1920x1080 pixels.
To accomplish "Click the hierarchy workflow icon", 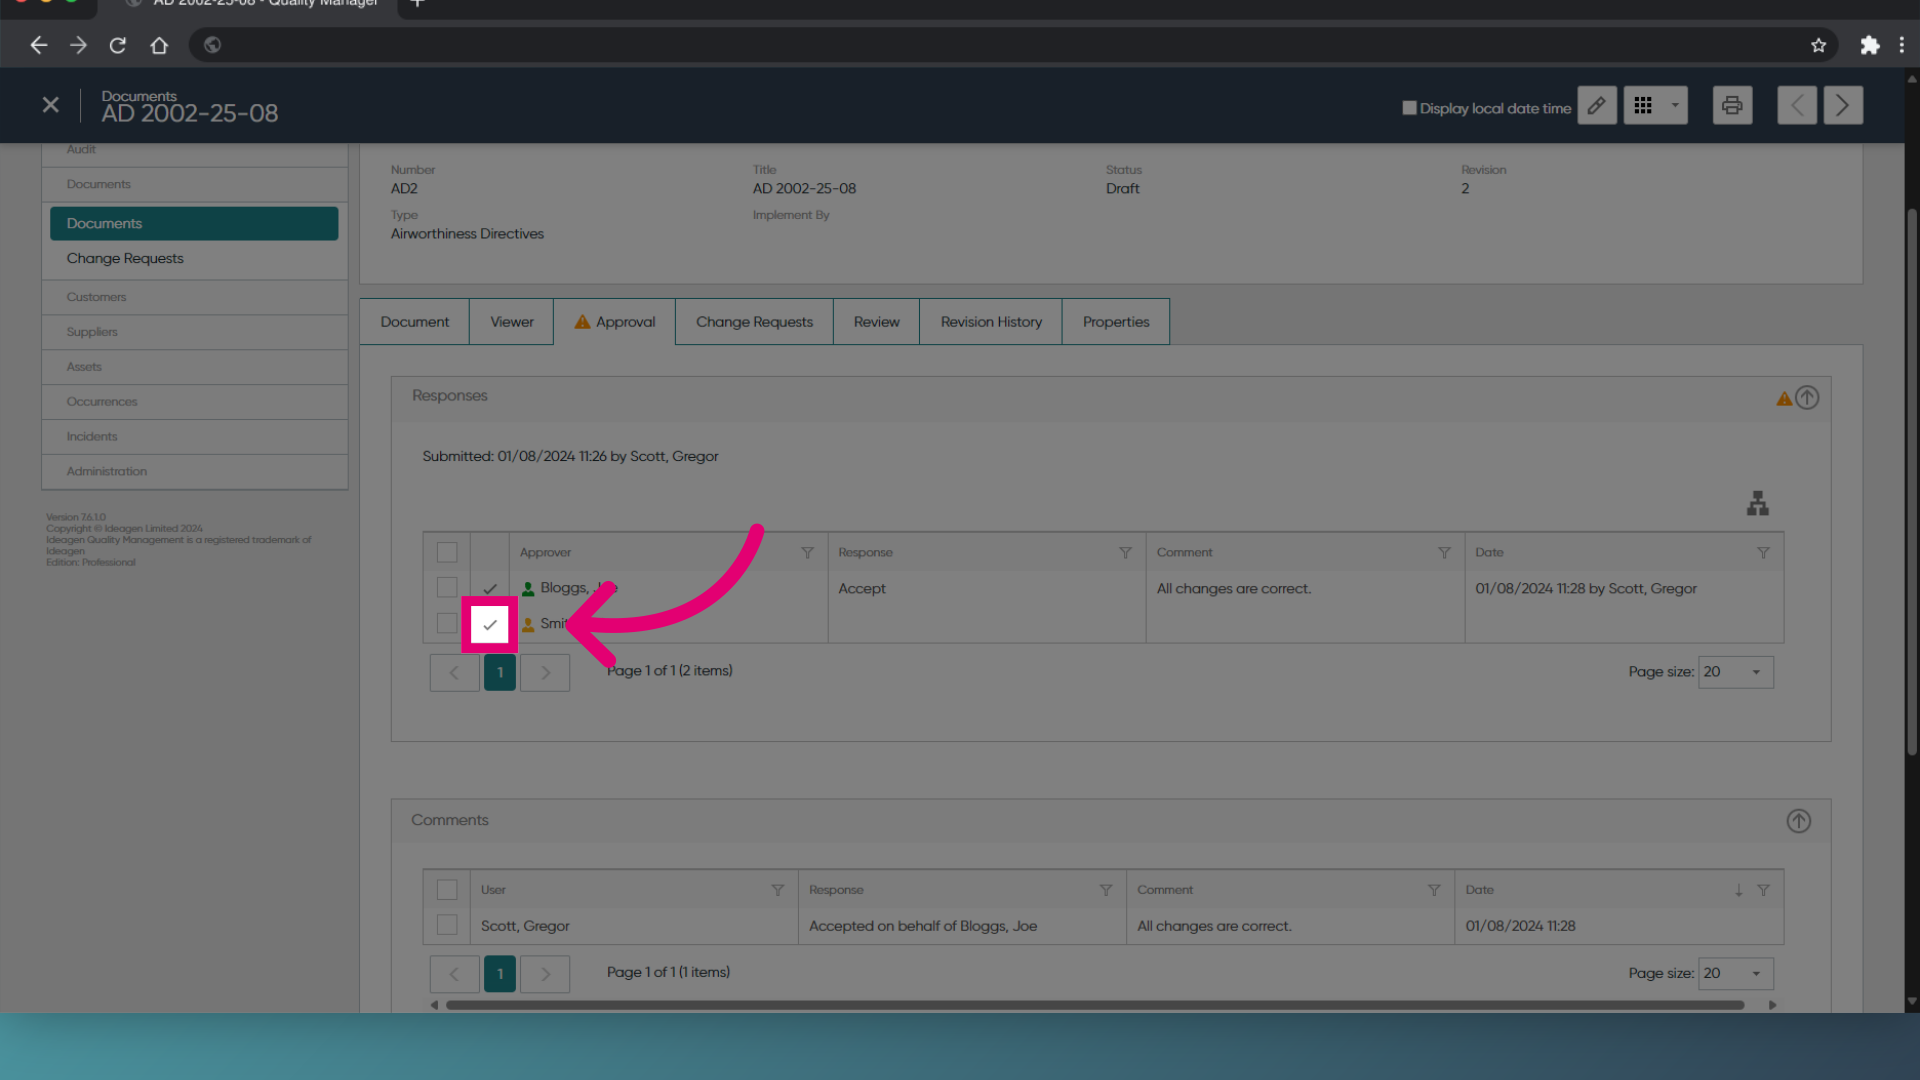I will tap(1757, 503).
